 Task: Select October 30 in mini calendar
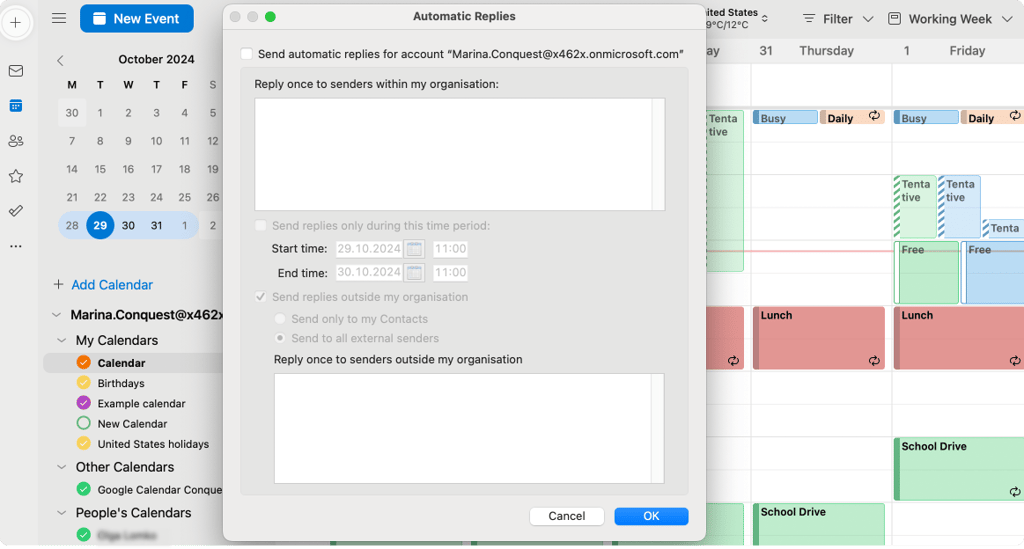point(128,225)
